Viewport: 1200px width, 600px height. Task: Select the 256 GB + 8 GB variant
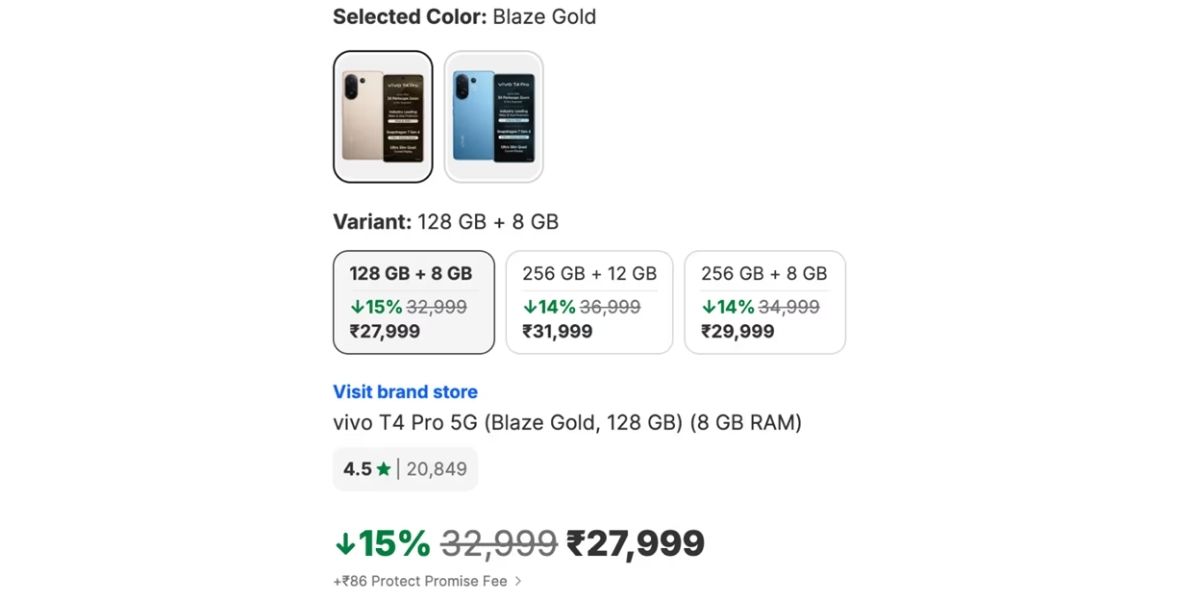[765, 302]
